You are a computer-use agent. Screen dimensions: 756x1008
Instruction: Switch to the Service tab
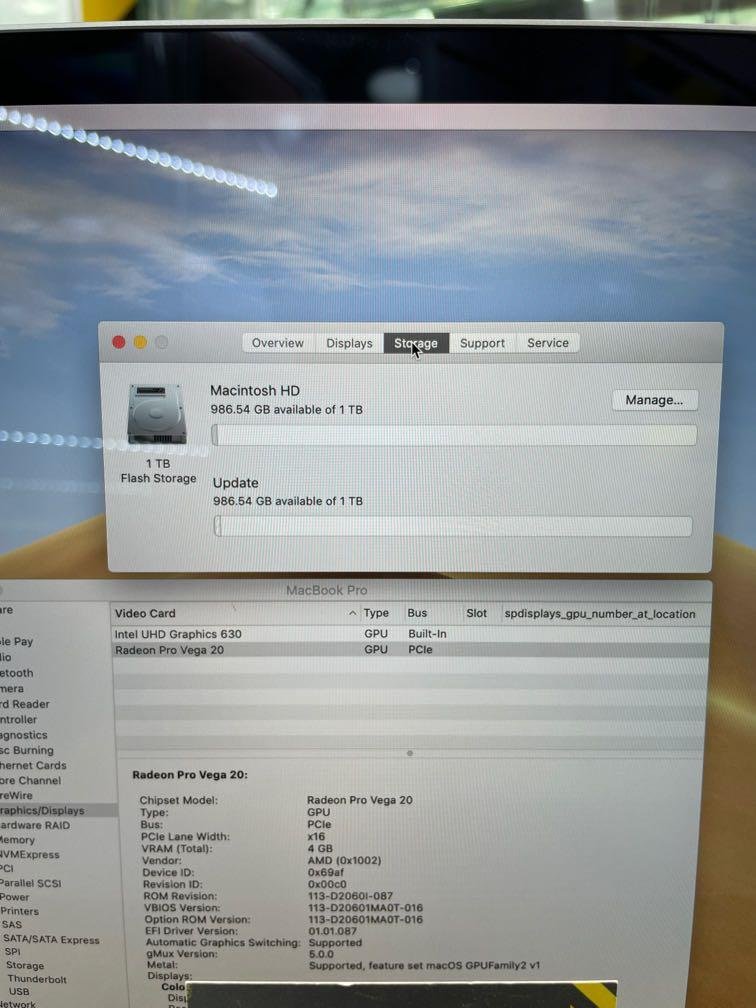tap(548, 343)
